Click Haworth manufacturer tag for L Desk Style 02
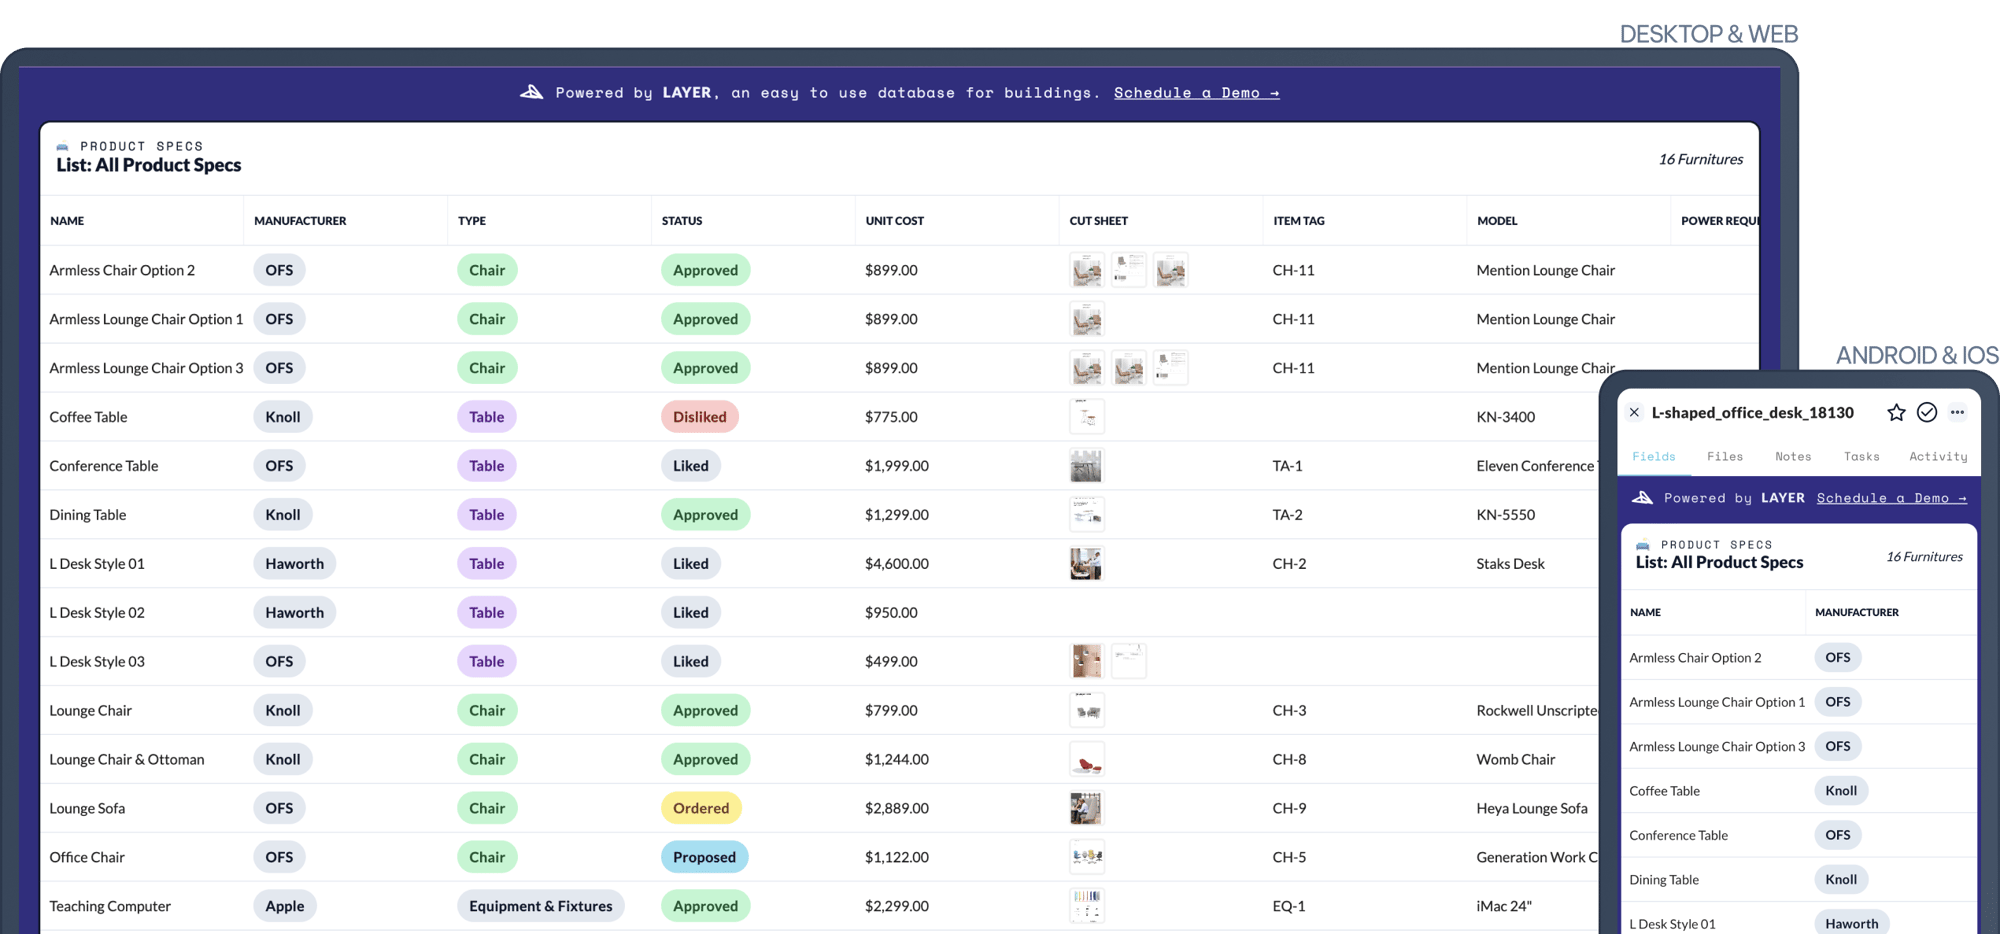2000x934 pixels. pos(295,612)
